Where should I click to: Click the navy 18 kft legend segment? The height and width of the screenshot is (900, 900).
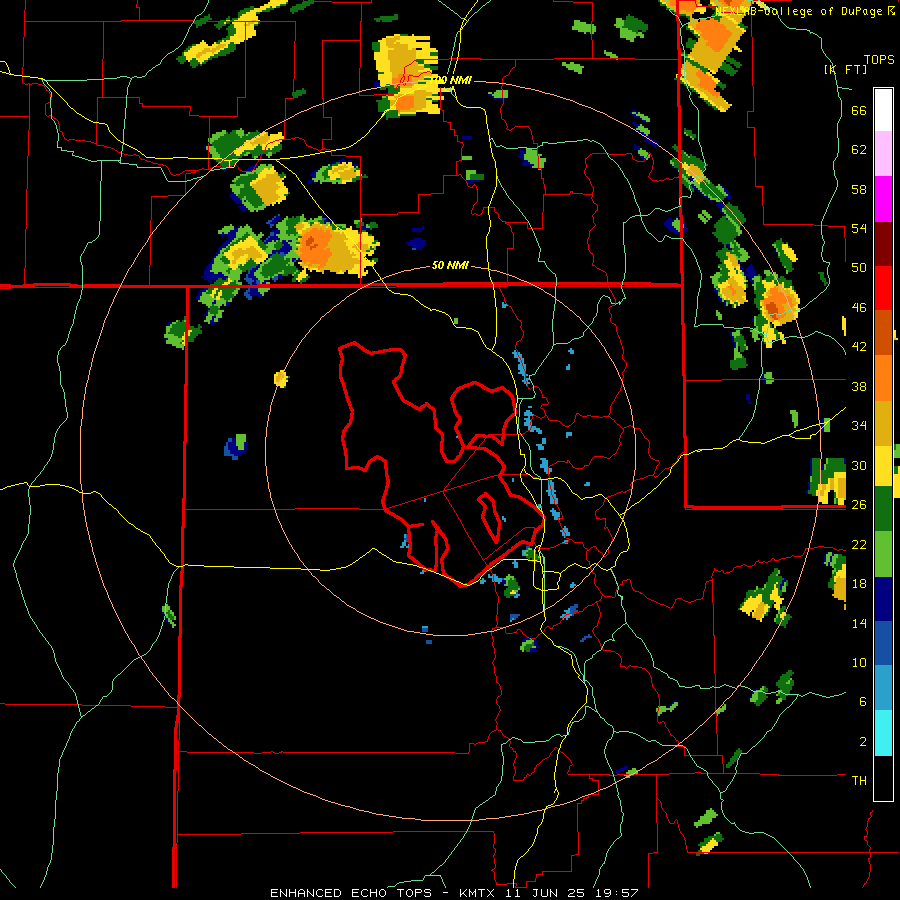(883, 599)
